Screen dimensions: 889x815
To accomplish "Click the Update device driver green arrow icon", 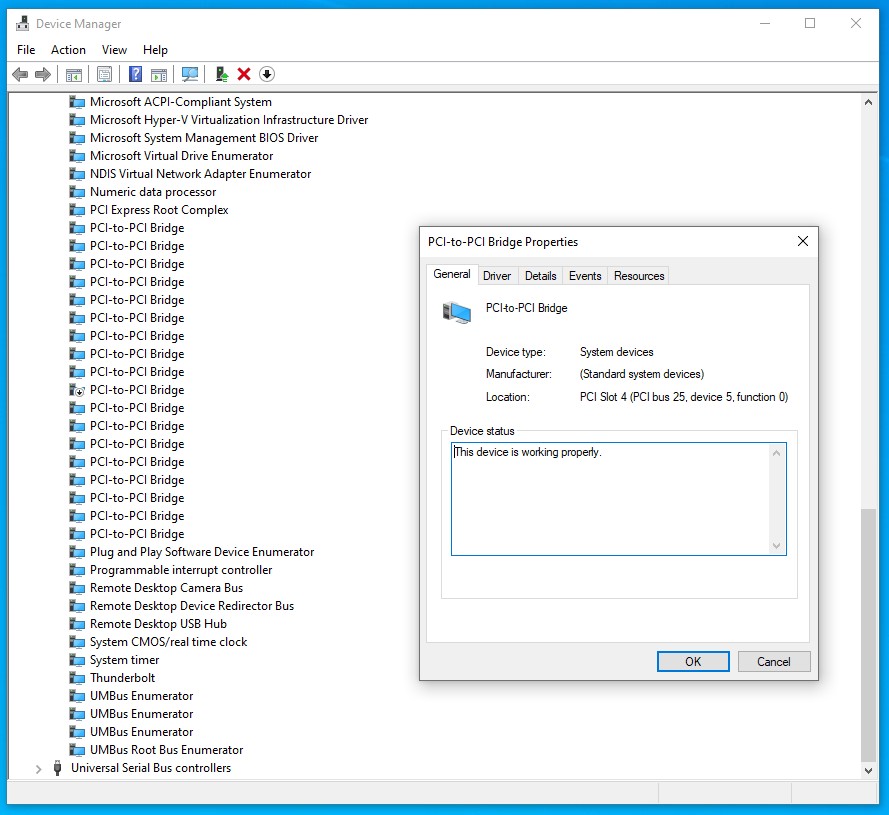I will 222,74.
